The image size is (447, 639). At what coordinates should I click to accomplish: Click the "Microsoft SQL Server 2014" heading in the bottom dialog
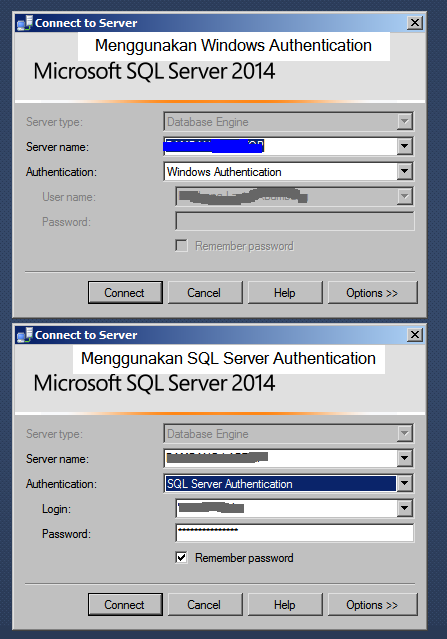click(x=154, y=383)
